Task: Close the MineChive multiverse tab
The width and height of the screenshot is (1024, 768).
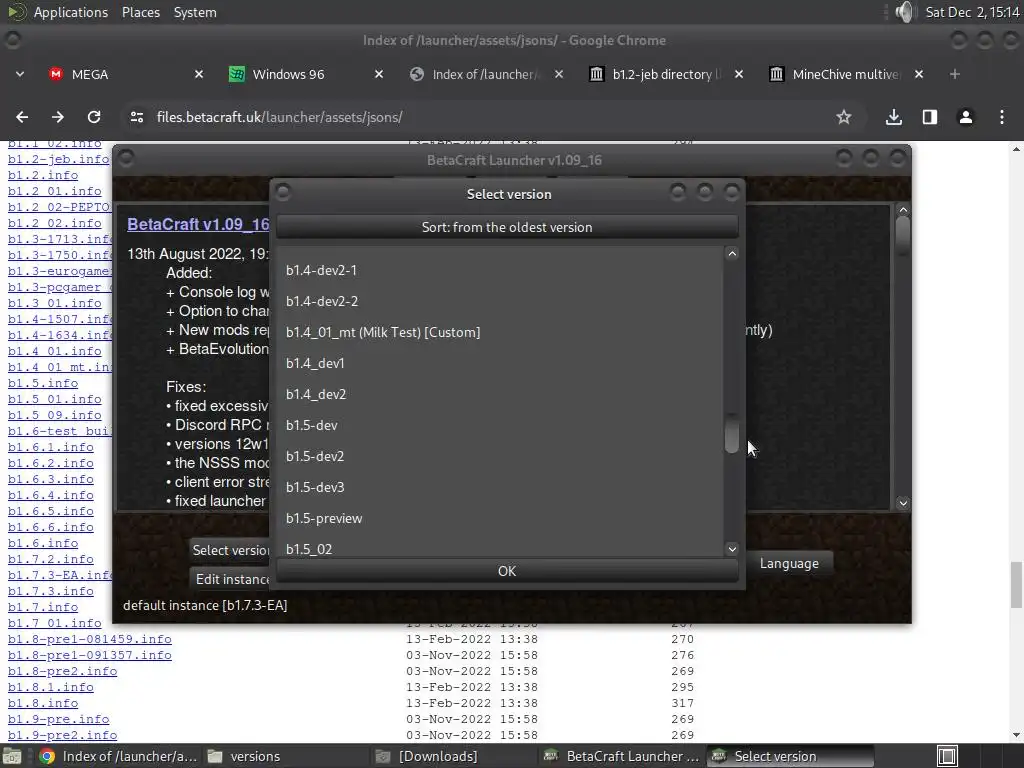Action: (919, 74)
